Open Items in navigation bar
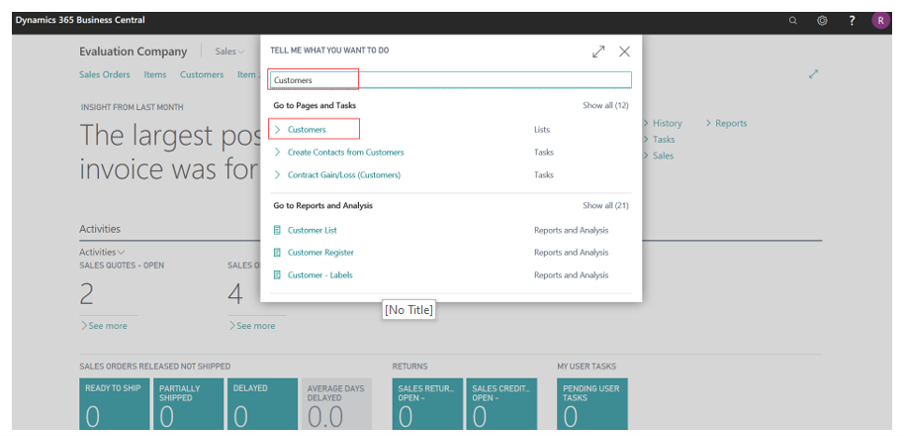 click(x=155, y=74)
